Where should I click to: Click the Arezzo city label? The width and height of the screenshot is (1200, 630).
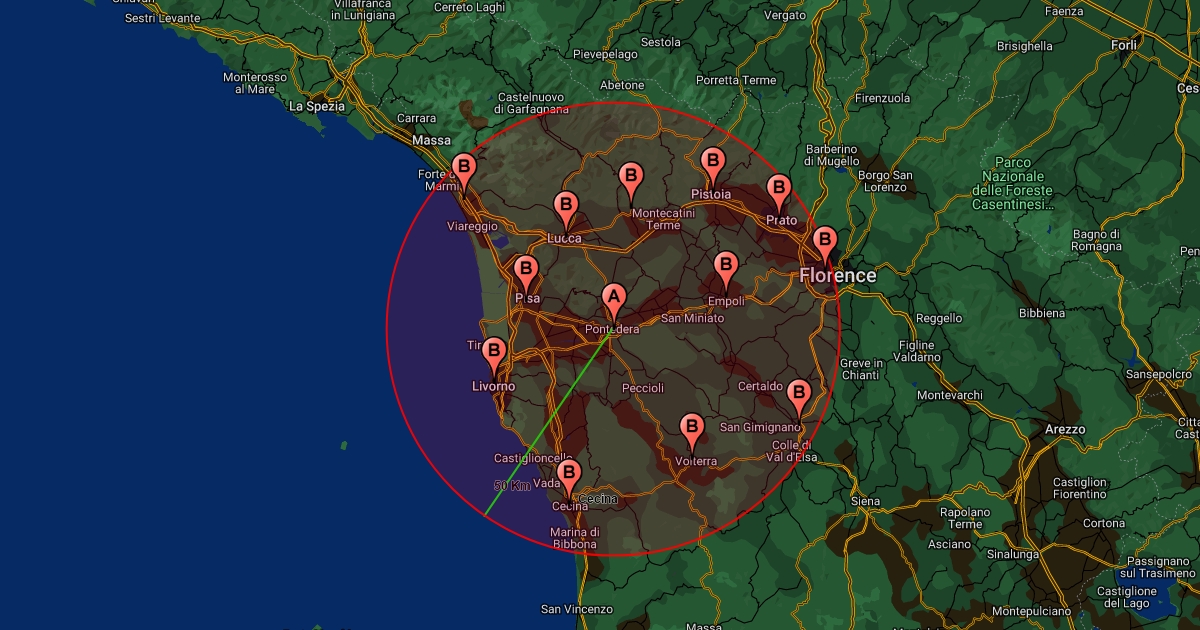pyautogui.click(x=1065, y=429)
